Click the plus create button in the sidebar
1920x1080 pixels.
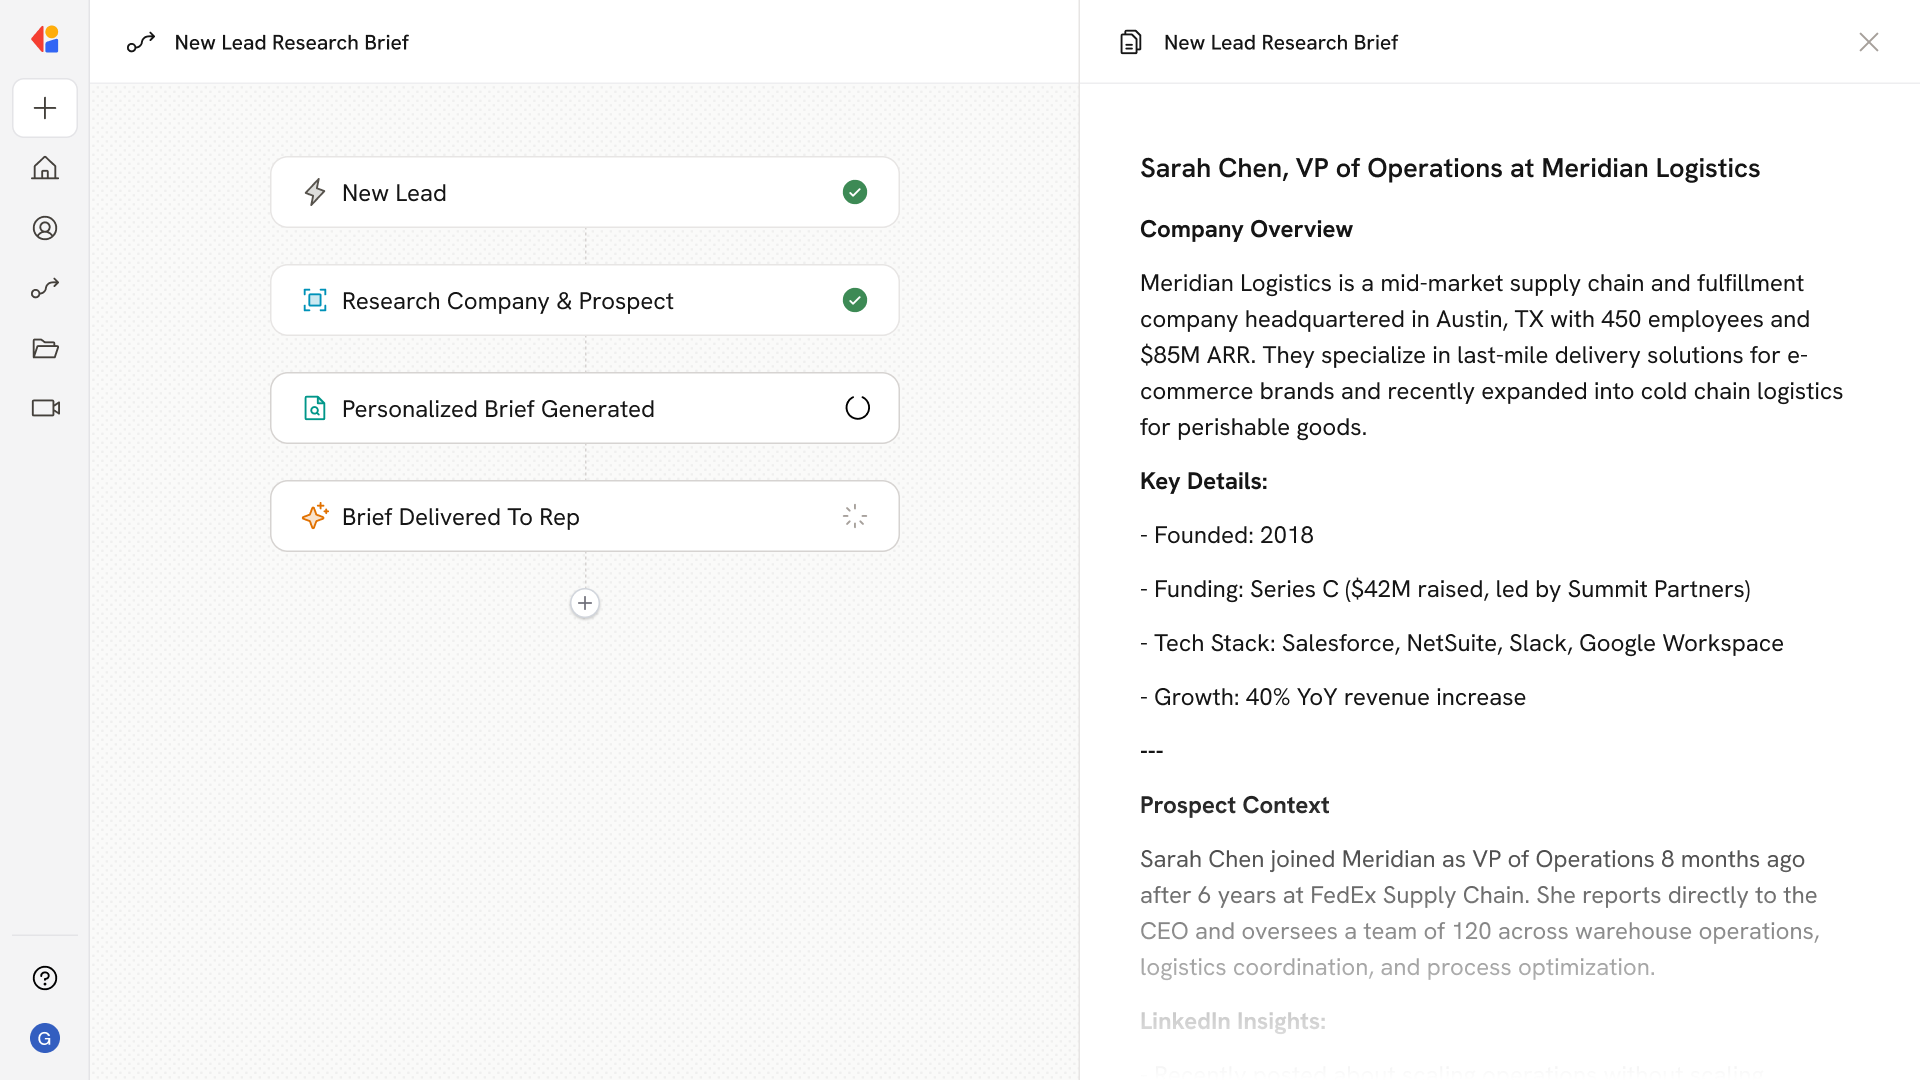tap(45, 108)
